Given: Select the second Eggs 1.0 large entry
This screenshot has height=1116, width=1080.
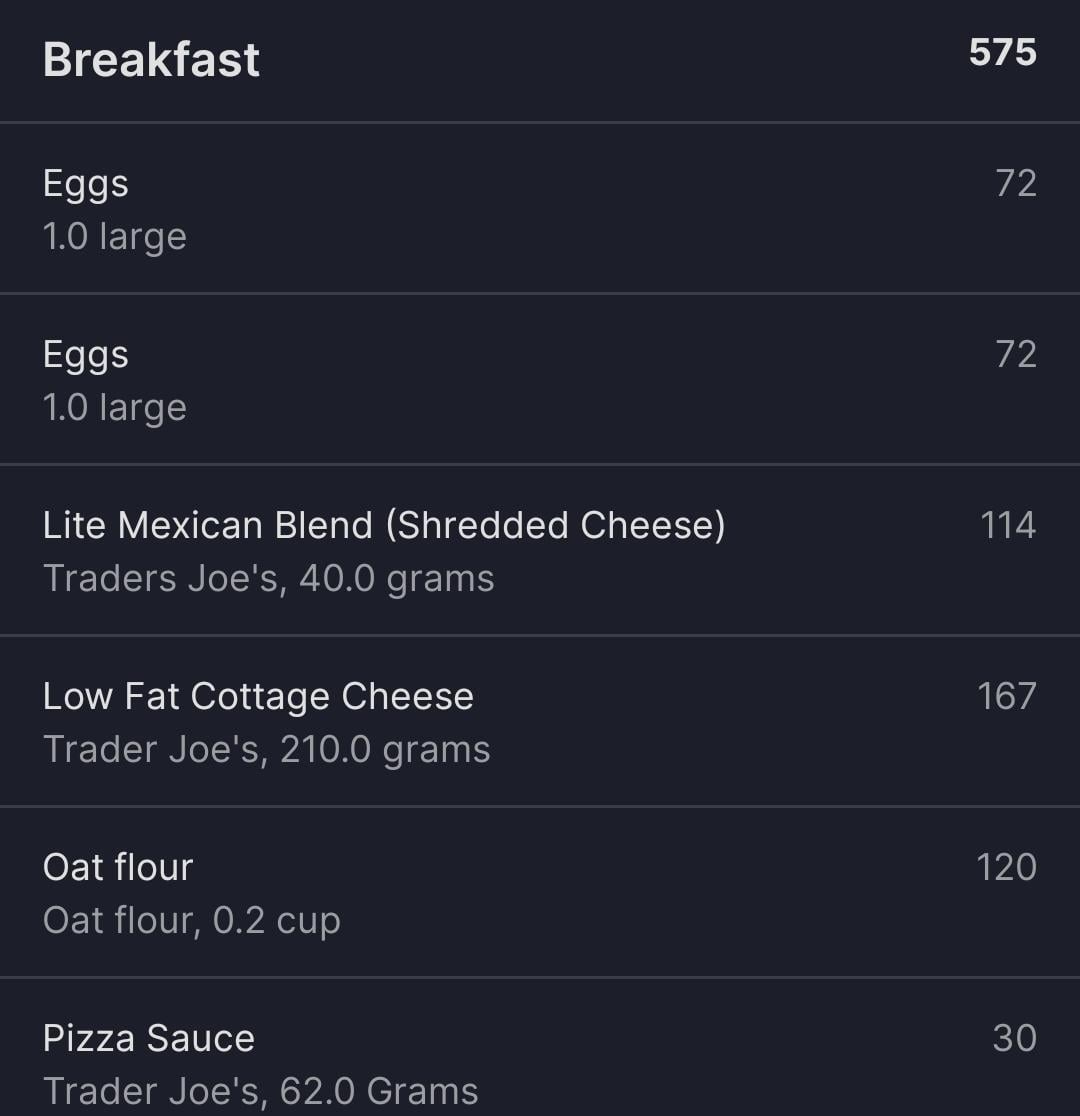Looking at the screenshot, I should pyautogui.click(x=540, y=379).
